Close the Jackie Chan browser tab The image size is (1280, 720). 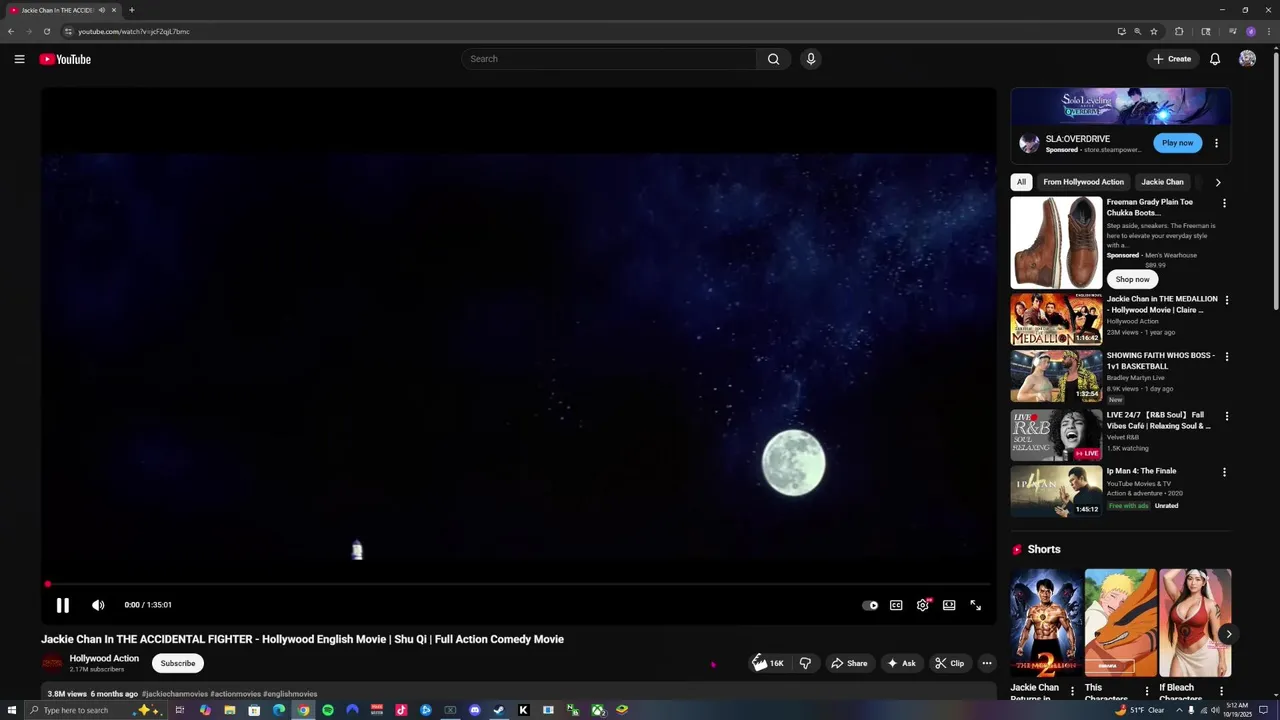coord(114,10)
